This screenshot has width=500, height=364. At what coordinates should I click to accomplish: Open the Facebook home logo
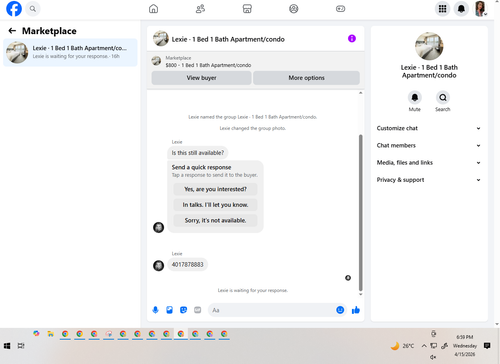coord(14,9)
